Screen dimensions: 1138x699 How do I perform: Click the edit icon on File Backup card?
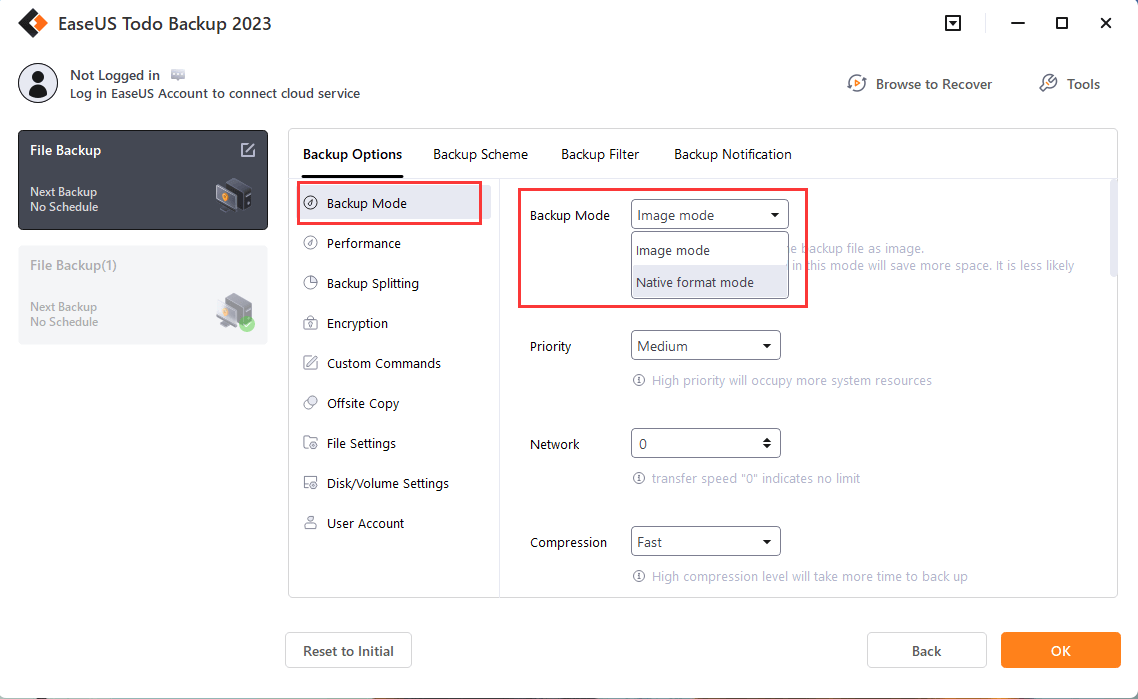coord(247,150)
